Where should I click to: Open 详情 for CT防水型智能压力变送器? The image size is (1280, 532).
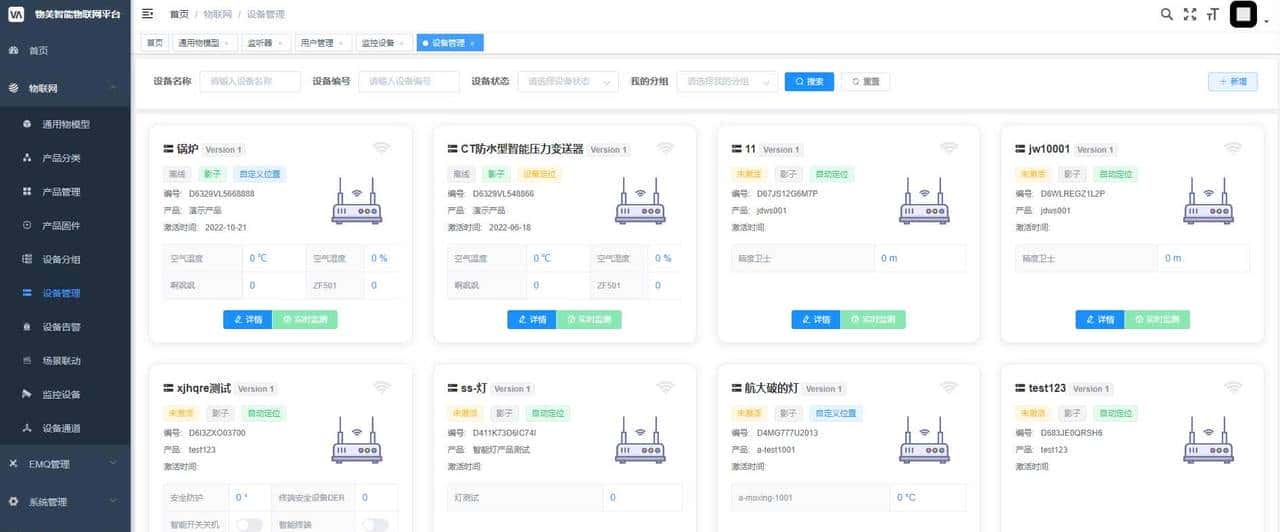[532, 320]
